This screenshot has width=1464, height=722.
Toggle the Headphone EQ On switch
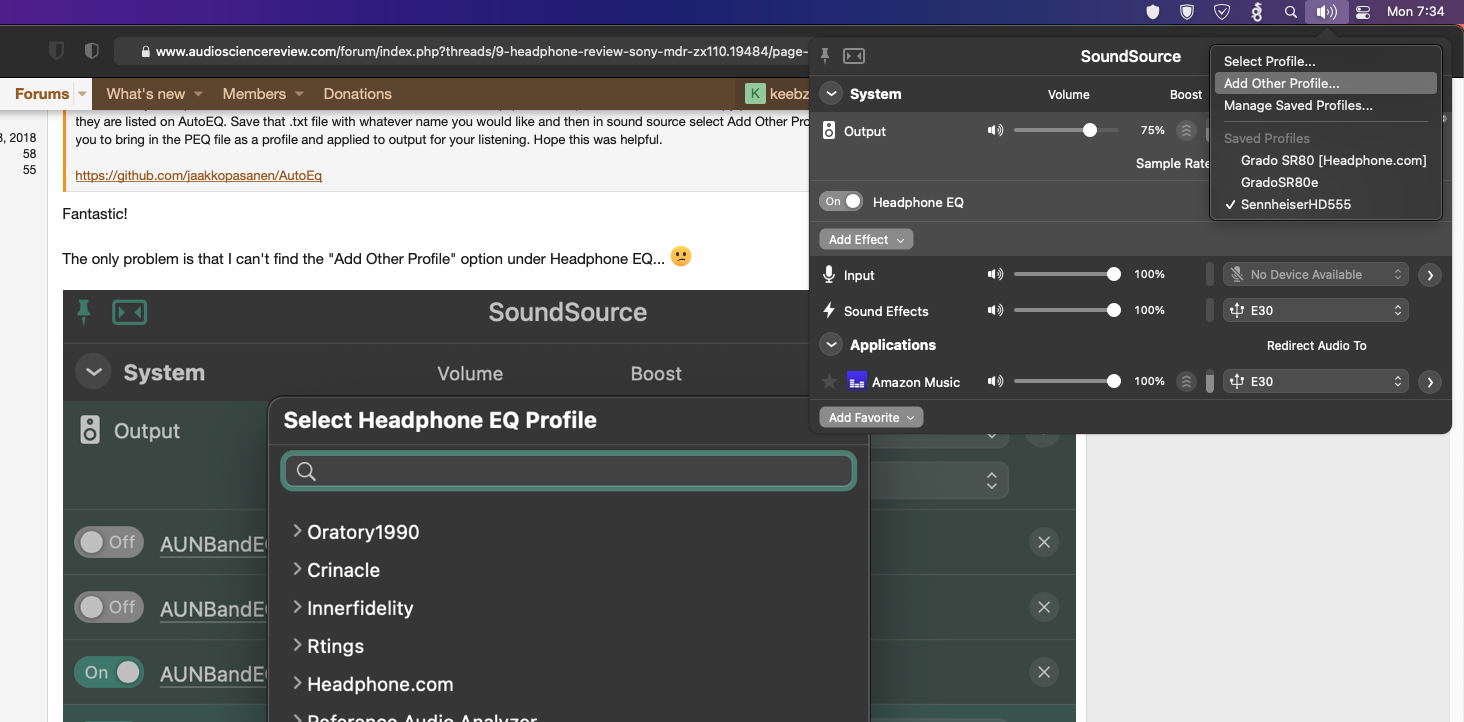click(x=841, y=201)
